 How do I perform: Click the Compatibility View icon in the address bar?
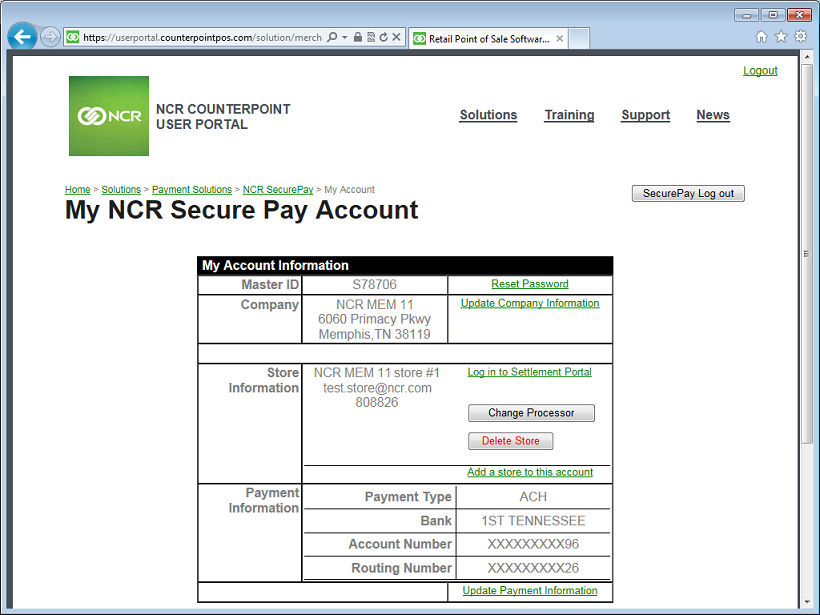point(371,36)
